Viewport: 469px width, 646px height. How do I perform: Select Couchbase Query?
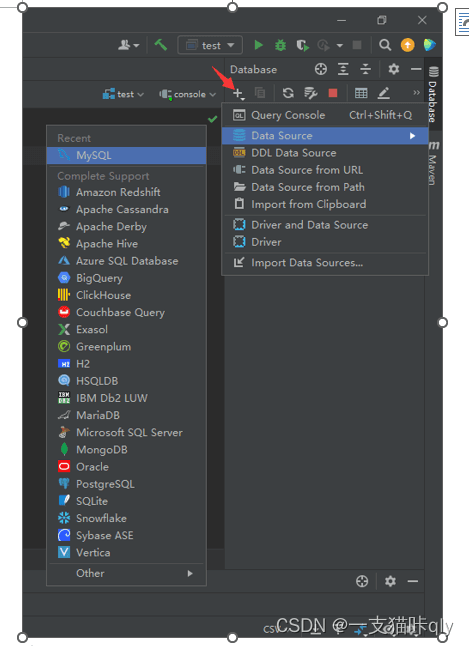127,312
